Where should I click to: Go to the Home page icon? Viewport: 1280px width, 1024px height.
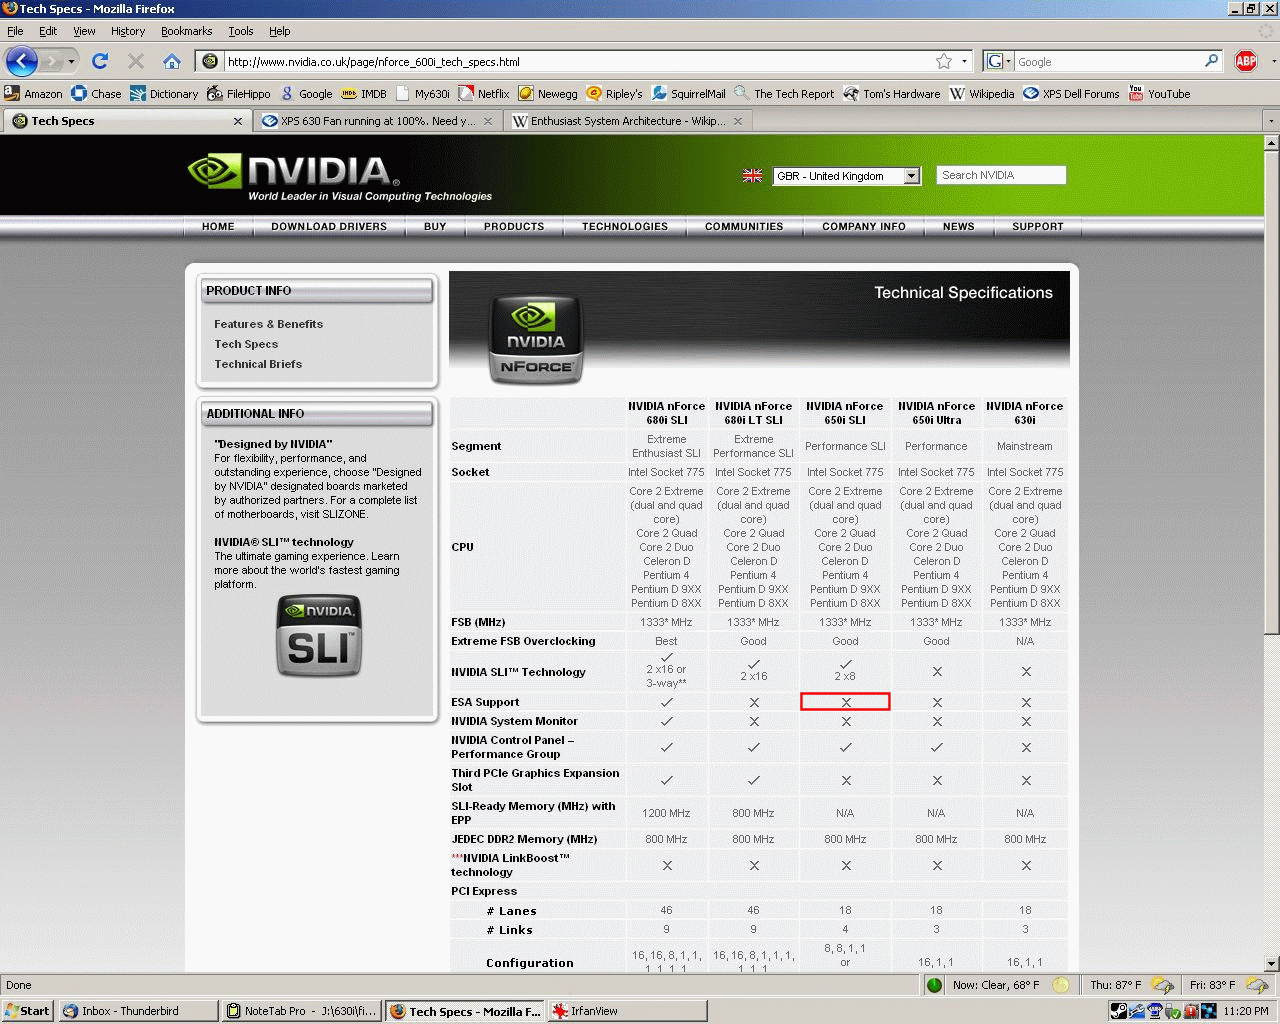pyautogui.click(x=172, y=61)
